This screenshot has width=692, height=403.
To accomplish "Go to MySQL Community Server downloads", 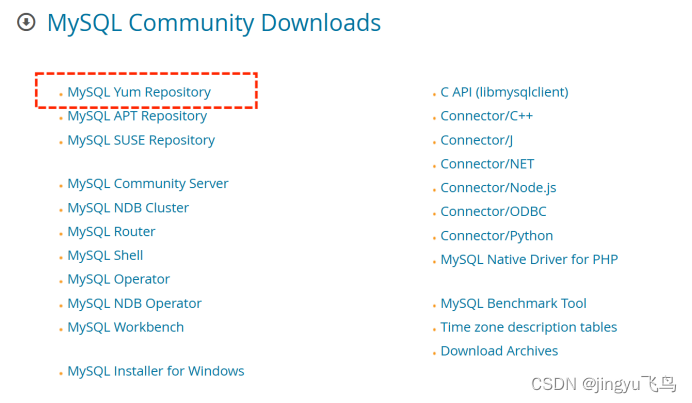I will pos(148,184).
